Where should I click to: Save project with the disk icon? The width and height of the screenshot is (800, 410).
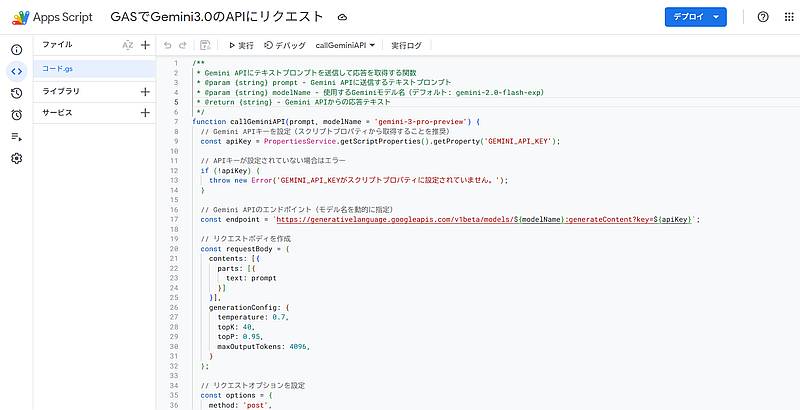(205, 45)
